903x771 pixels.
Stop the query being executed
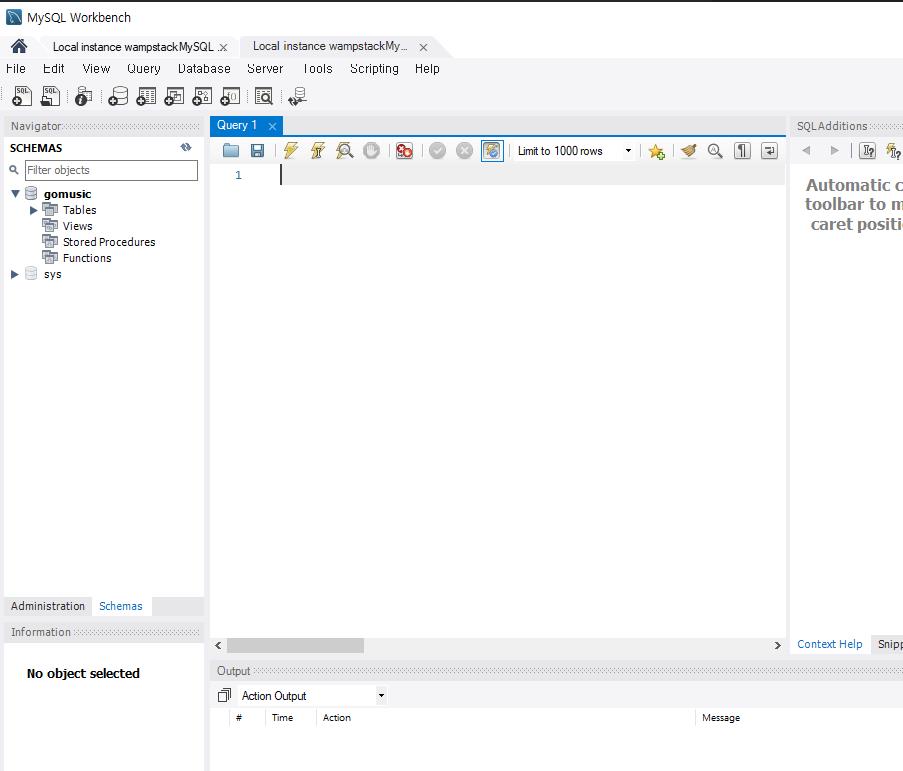371,151
